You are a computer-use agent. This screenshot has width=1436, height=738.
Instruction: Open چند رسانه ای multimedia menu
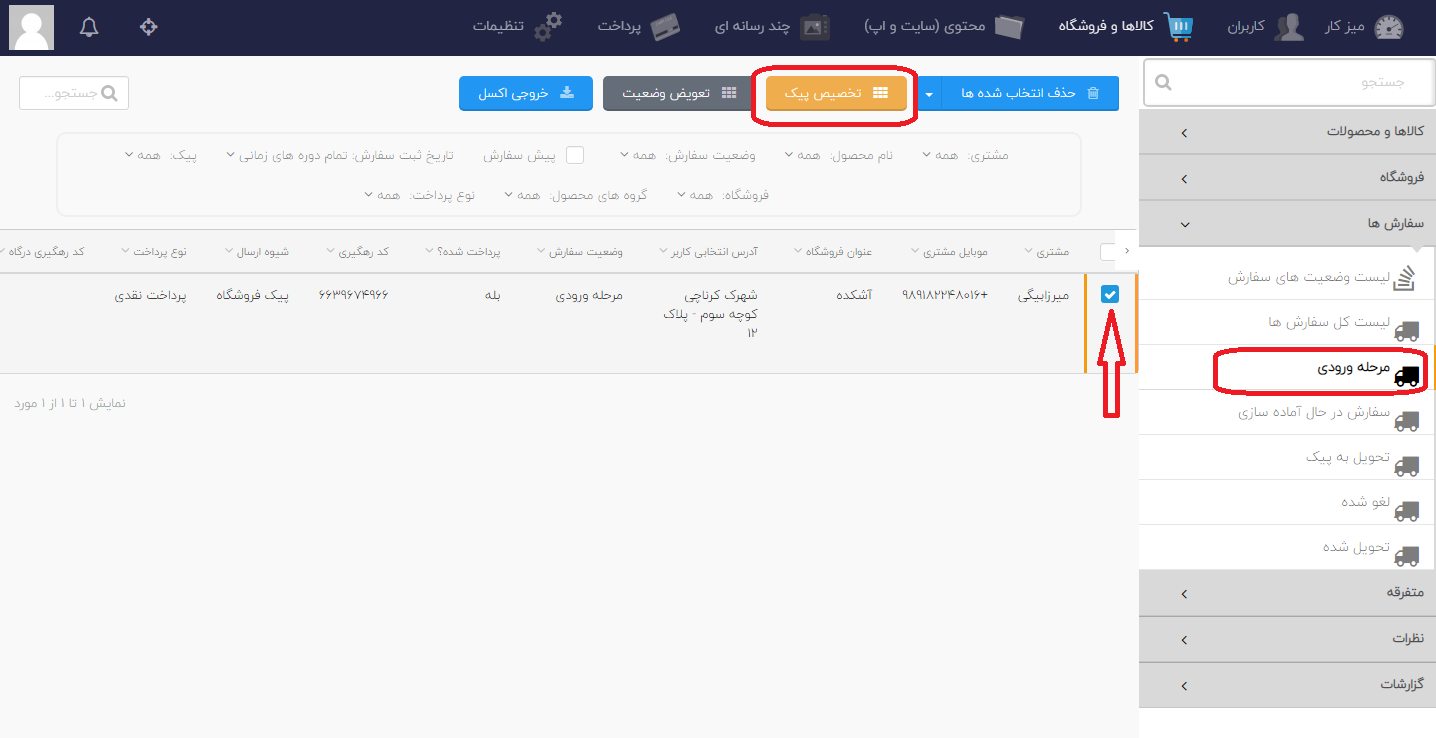pyautogui.click(x=772, y=27)
